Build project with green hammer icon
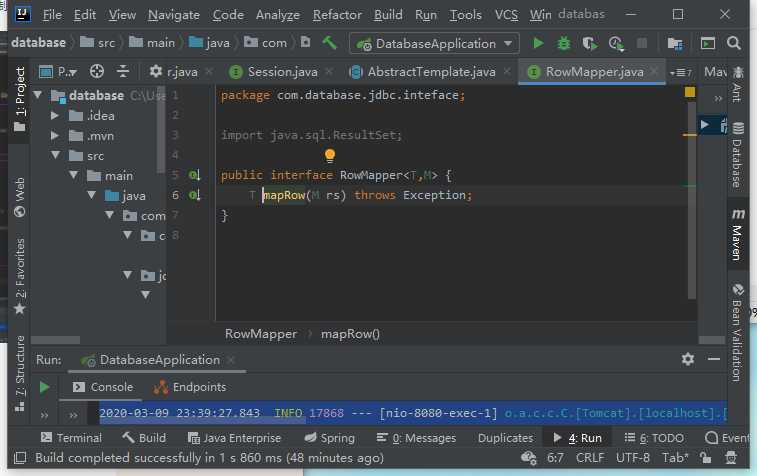The image size is (757, 476). click(x=330, y=43)
